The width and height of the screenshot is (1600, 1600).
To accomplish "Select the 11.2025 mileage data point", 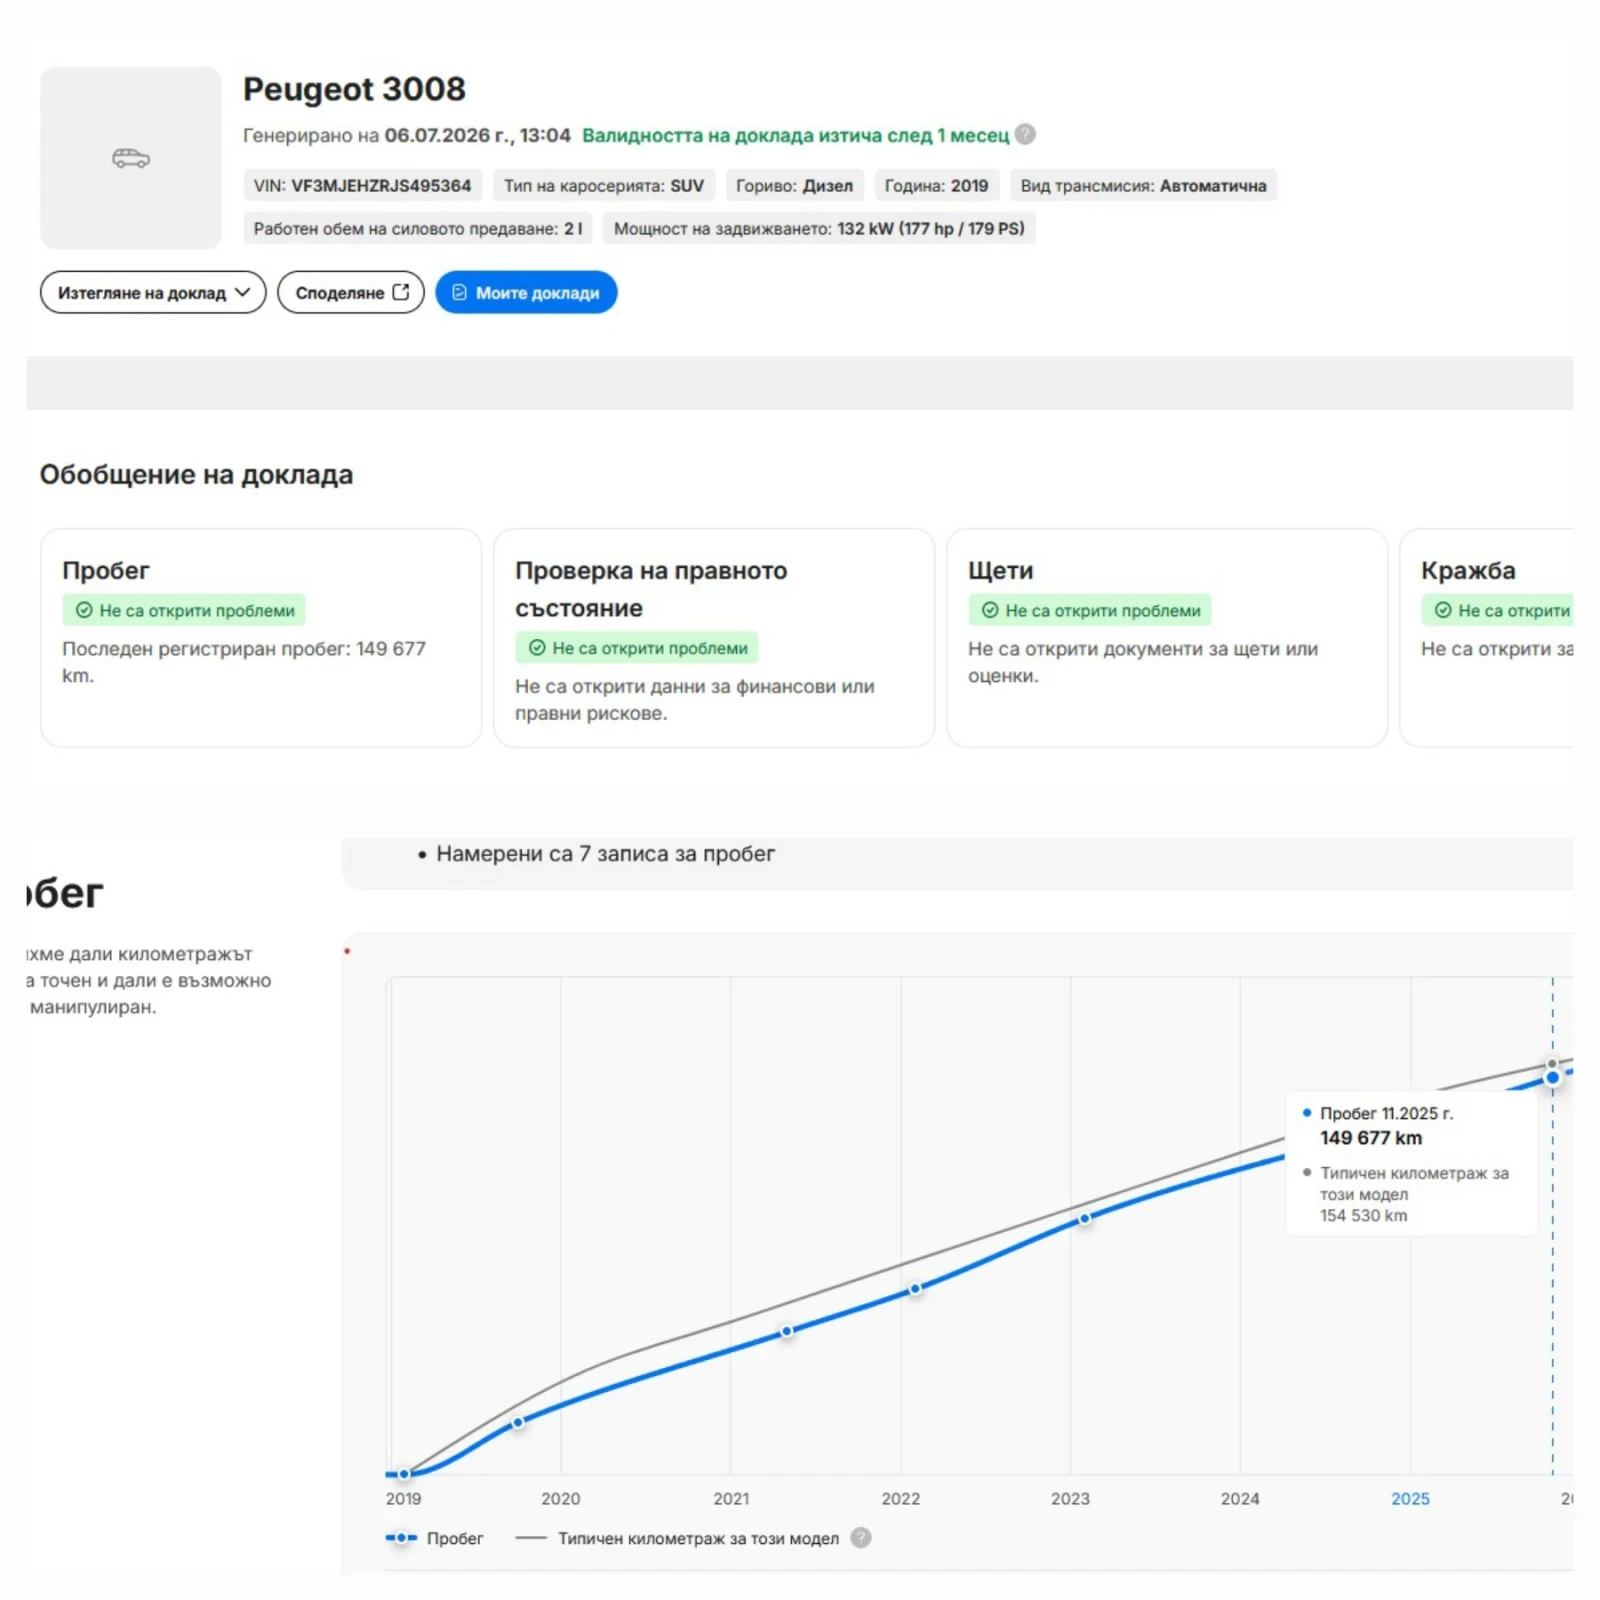I will pyautogui.click(x=1552, y=1078).
